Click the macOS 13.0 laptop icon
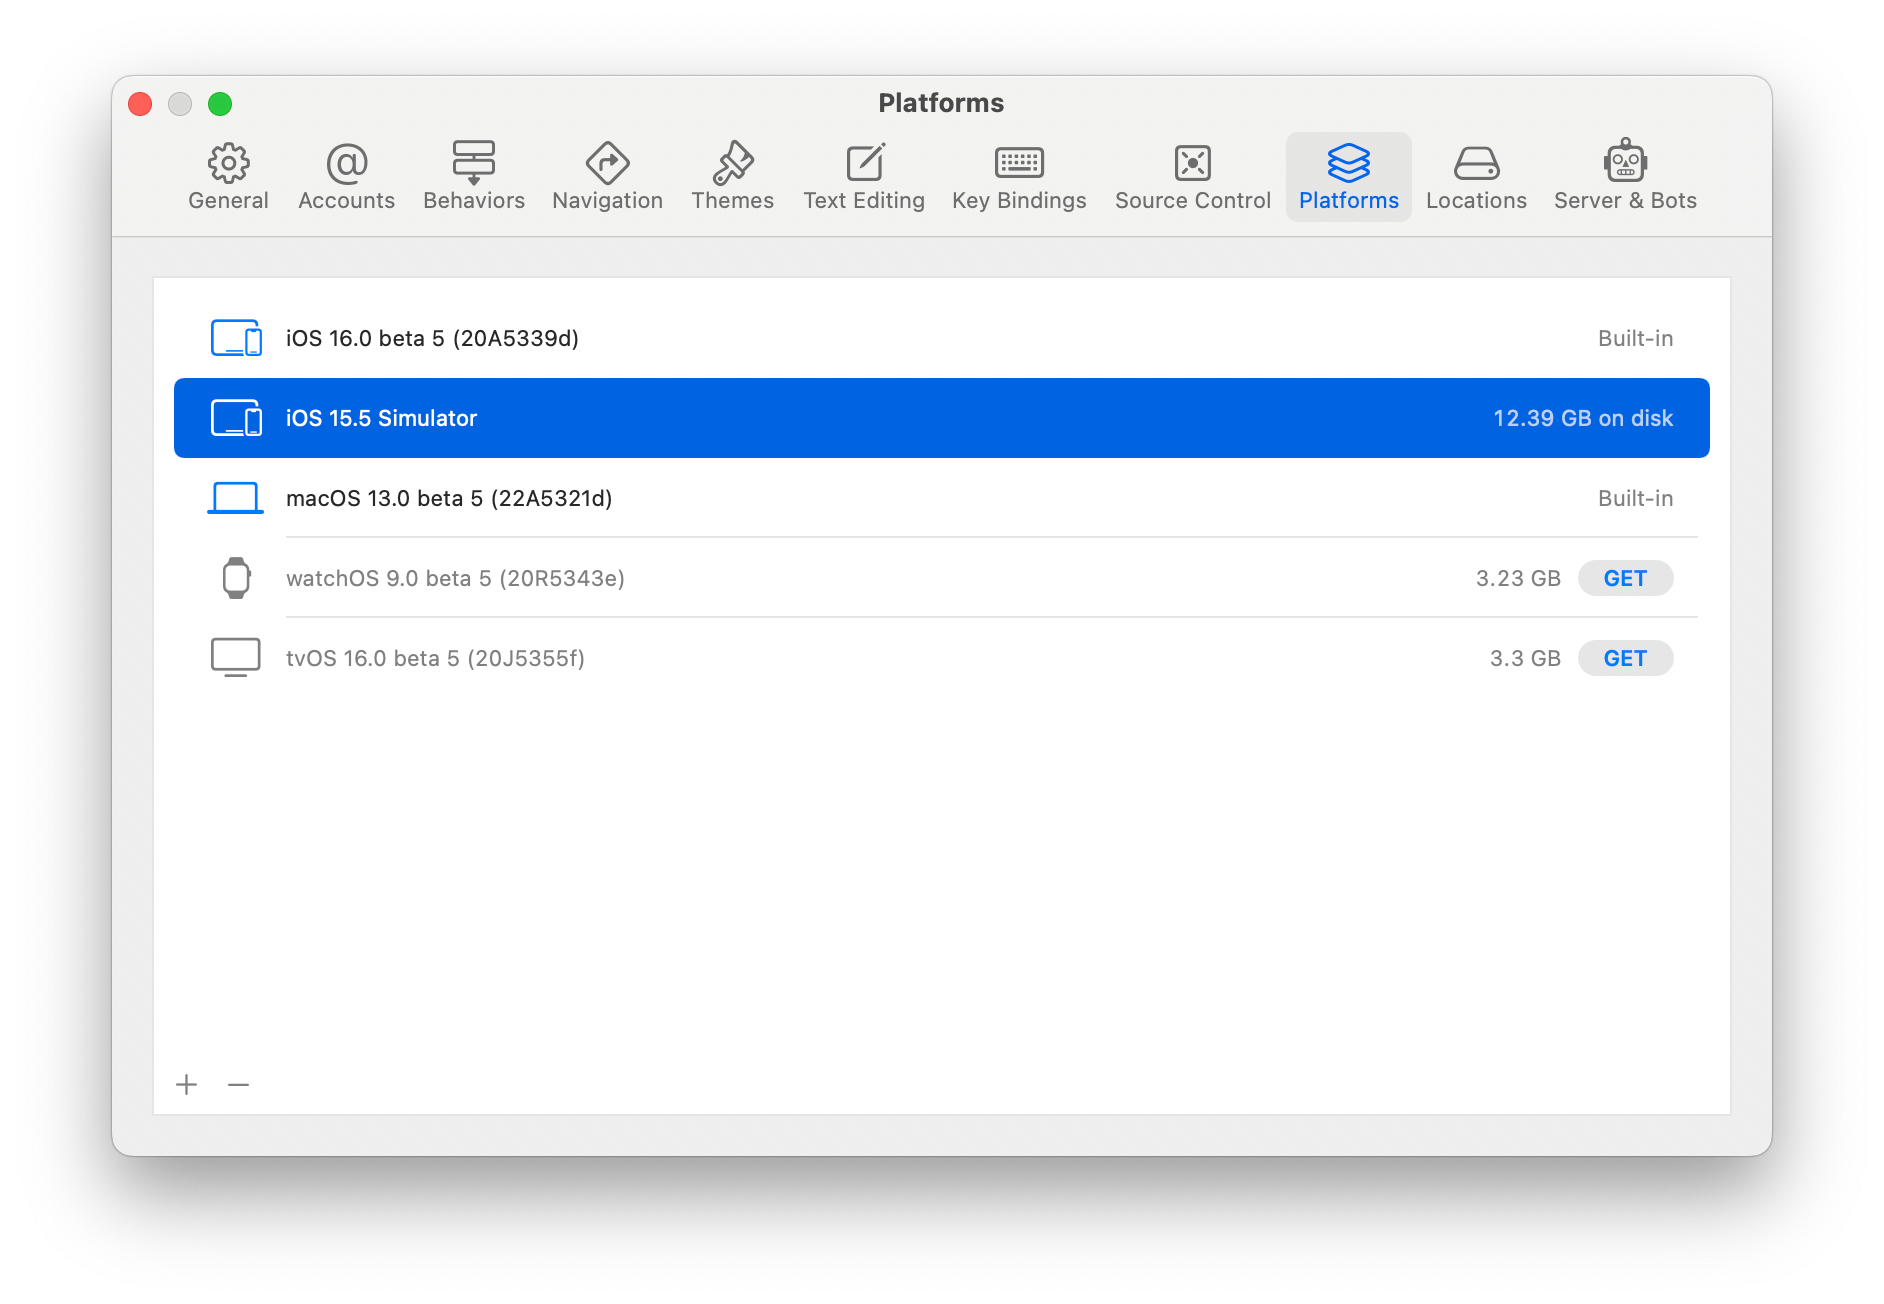 point(236,498)
